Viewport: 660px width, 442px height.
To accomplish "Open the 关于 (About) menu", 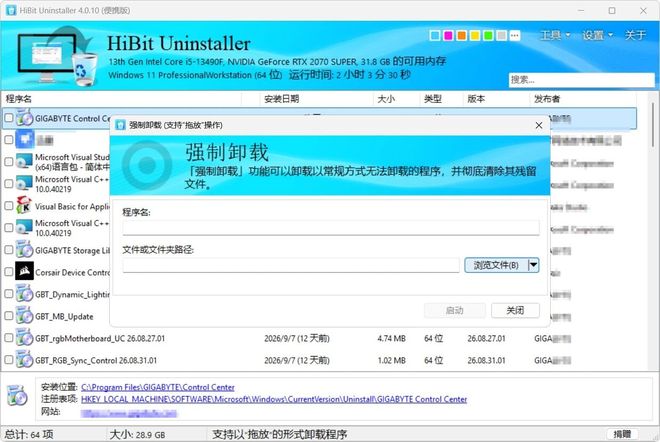I will (x=635, y=35).
